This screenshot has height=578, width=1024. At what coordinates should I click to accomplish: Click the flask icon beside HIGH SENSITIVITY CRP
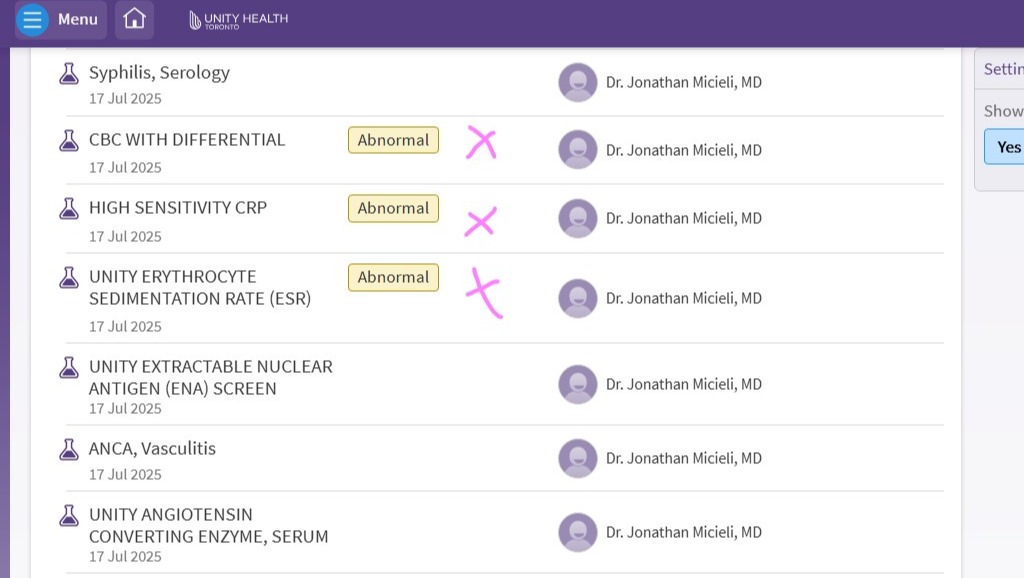click(69, 208)
